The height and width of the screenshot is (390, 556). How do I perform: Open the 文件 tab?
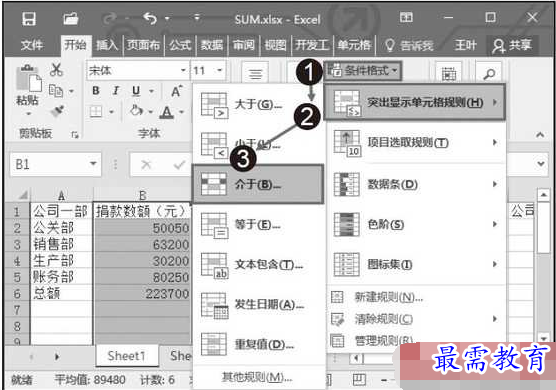(x=32, y=45)
